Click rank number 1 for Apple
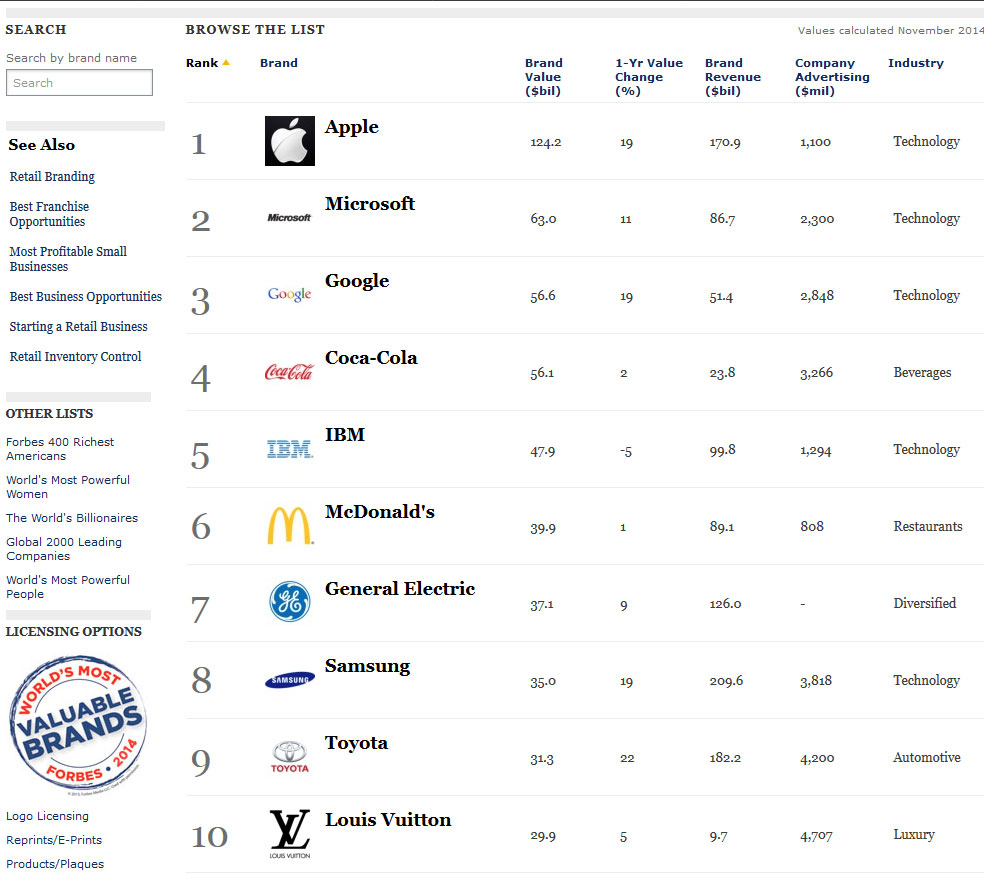984x879 pixels. tap(198, 144)
